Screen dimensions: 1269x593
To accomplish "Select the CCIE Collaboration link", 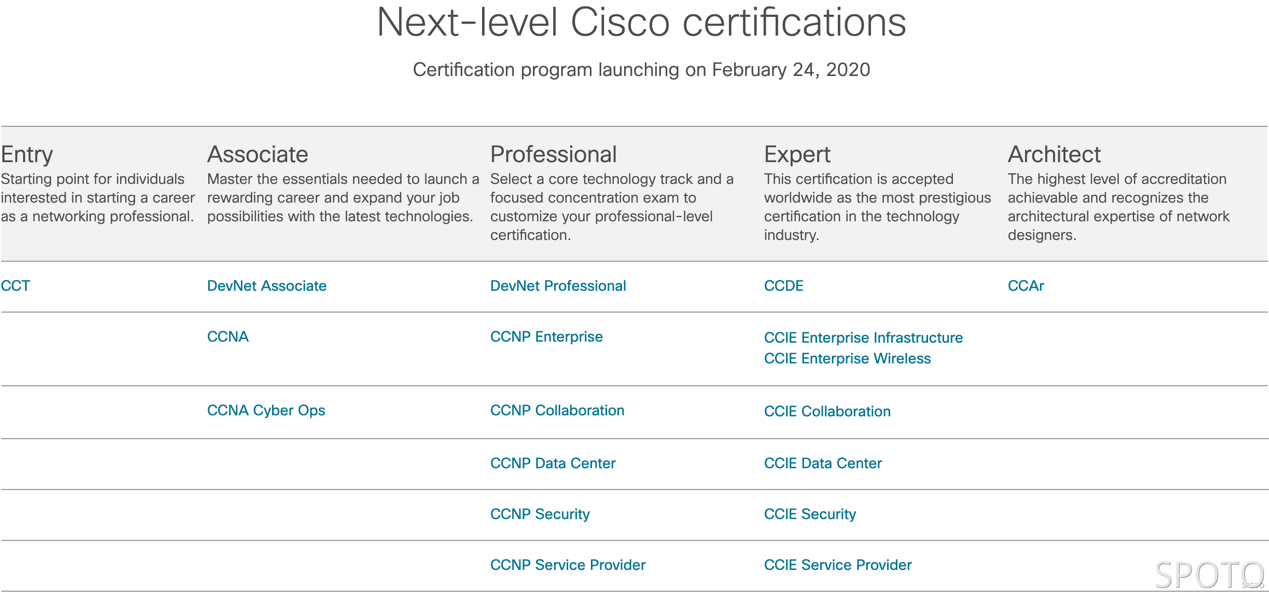I will (828, 411).
